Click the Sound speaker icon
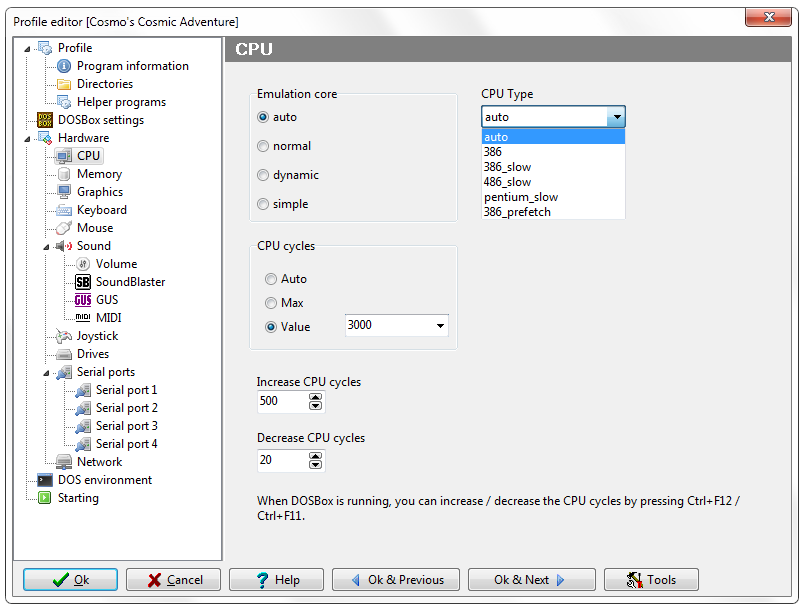The image size is (805, 610). tap(64, 246)
